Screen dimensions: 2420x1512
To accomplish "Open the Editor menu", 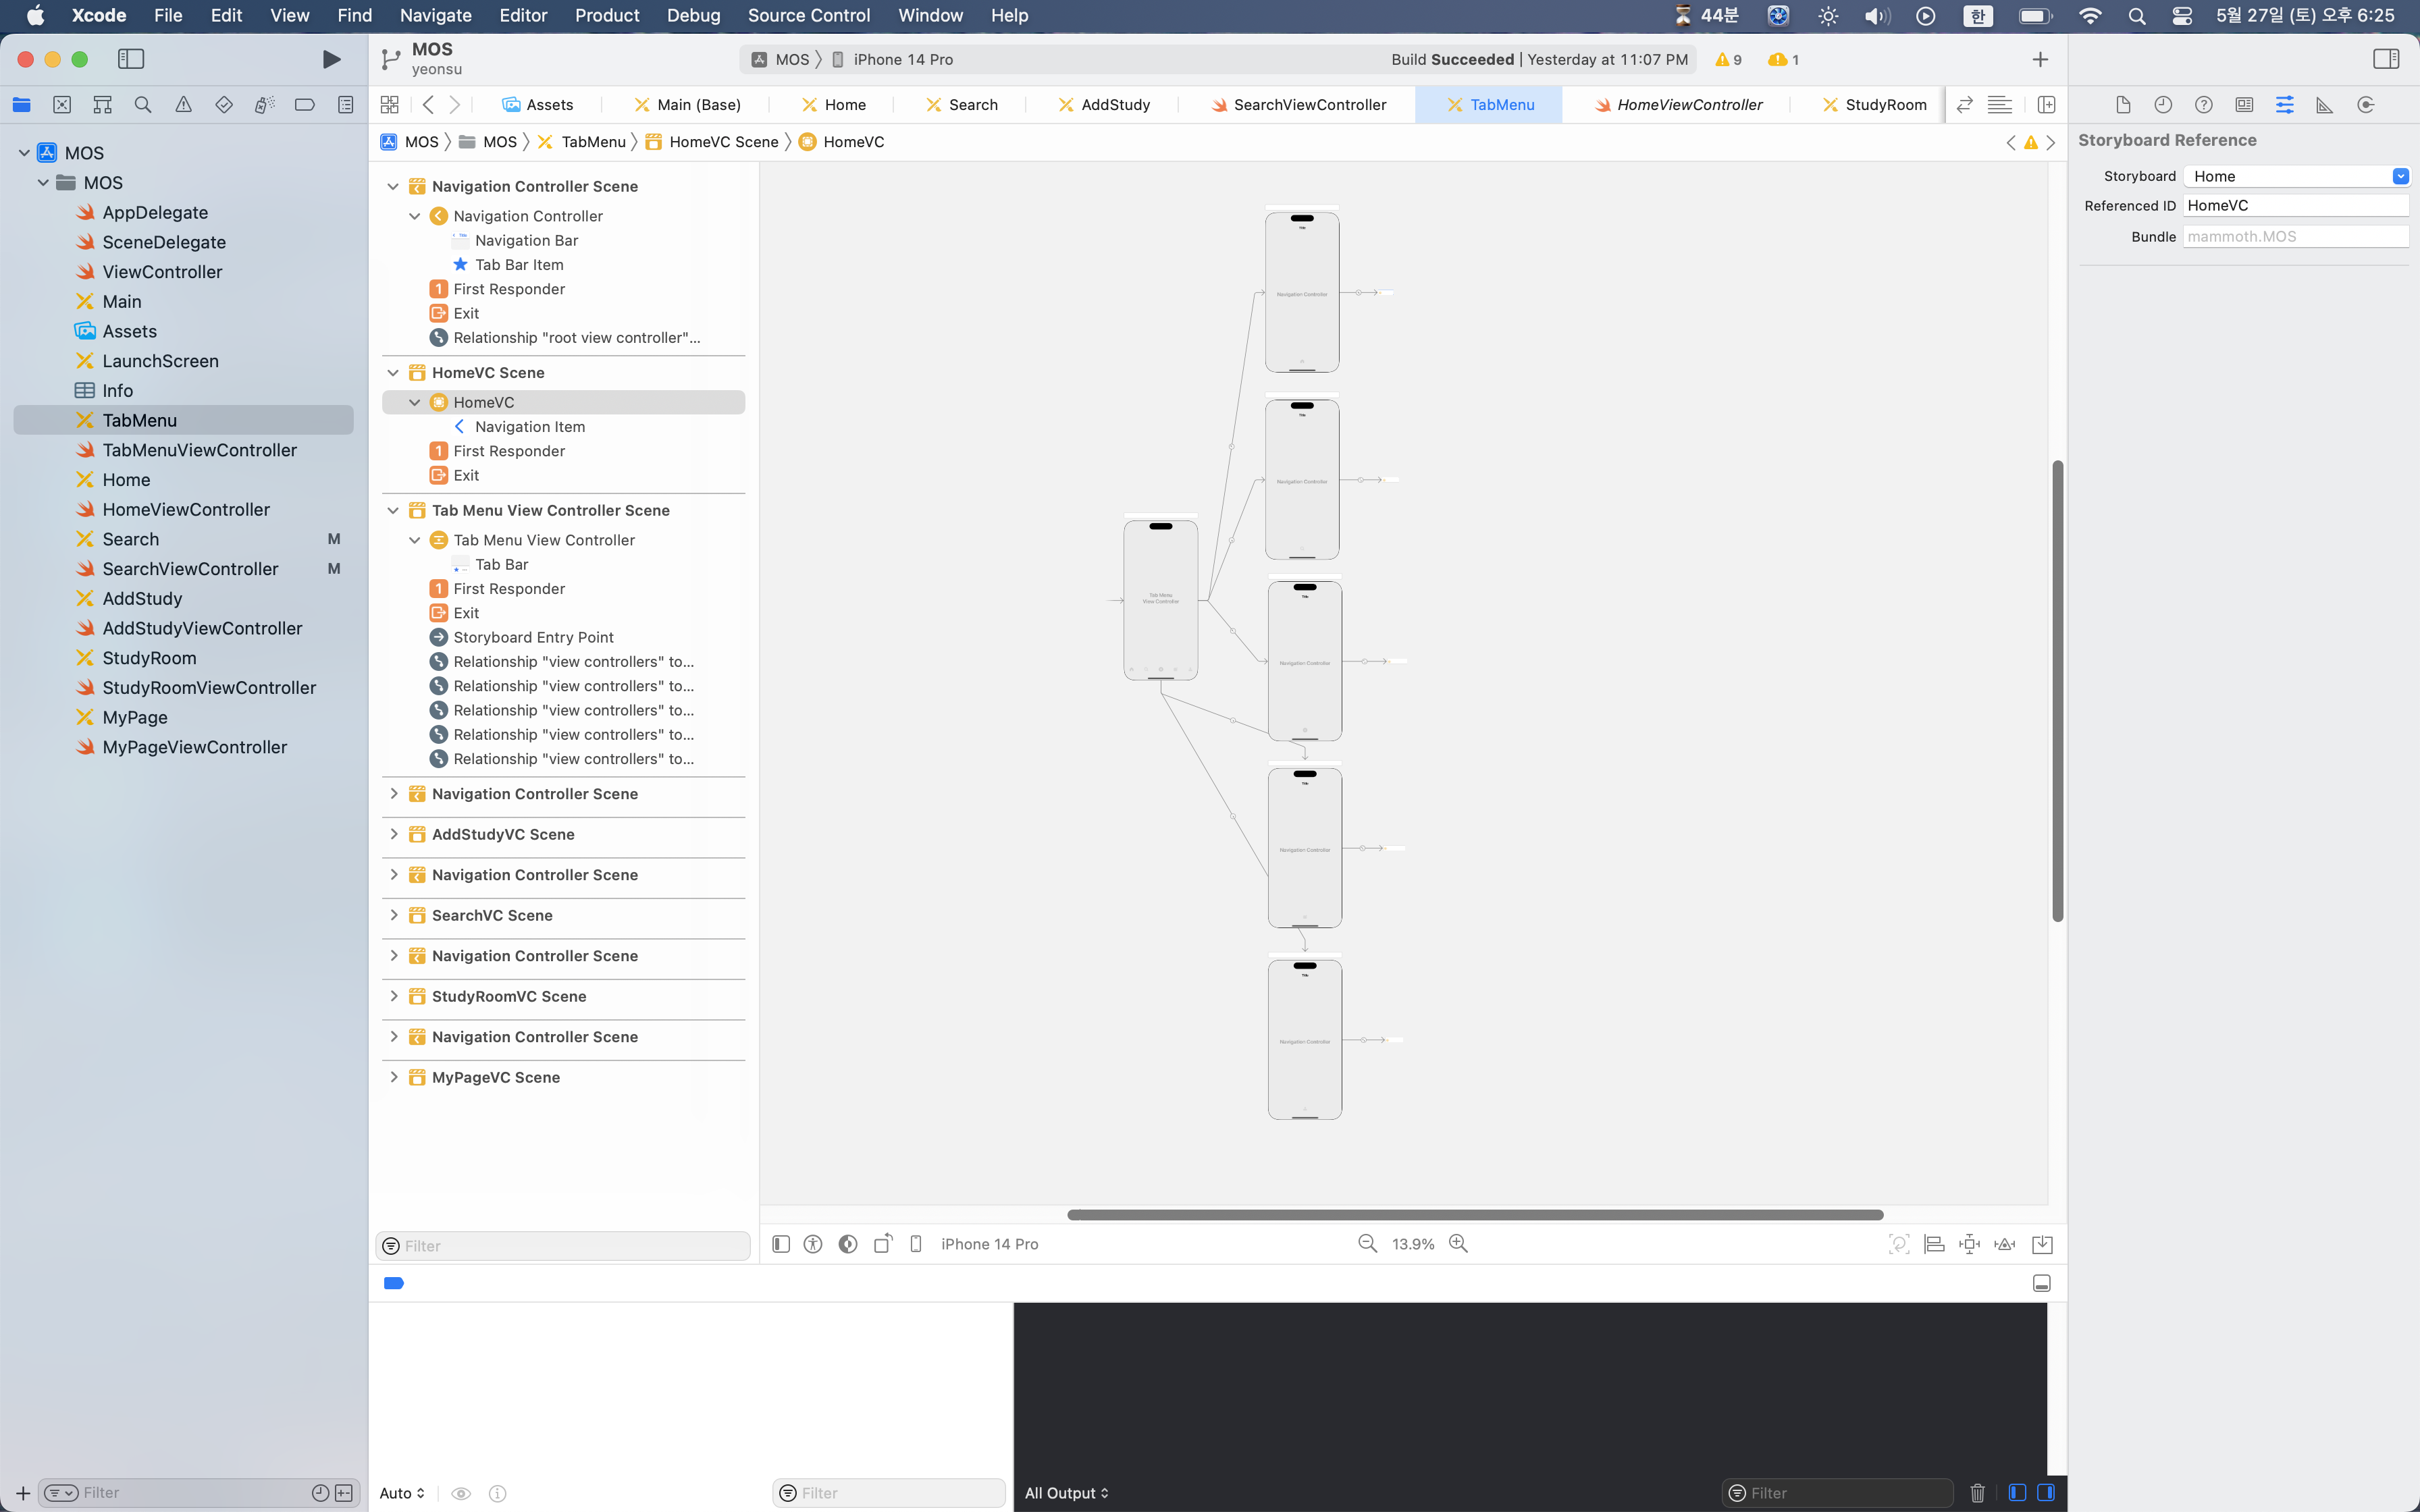I will click(523, 15).
